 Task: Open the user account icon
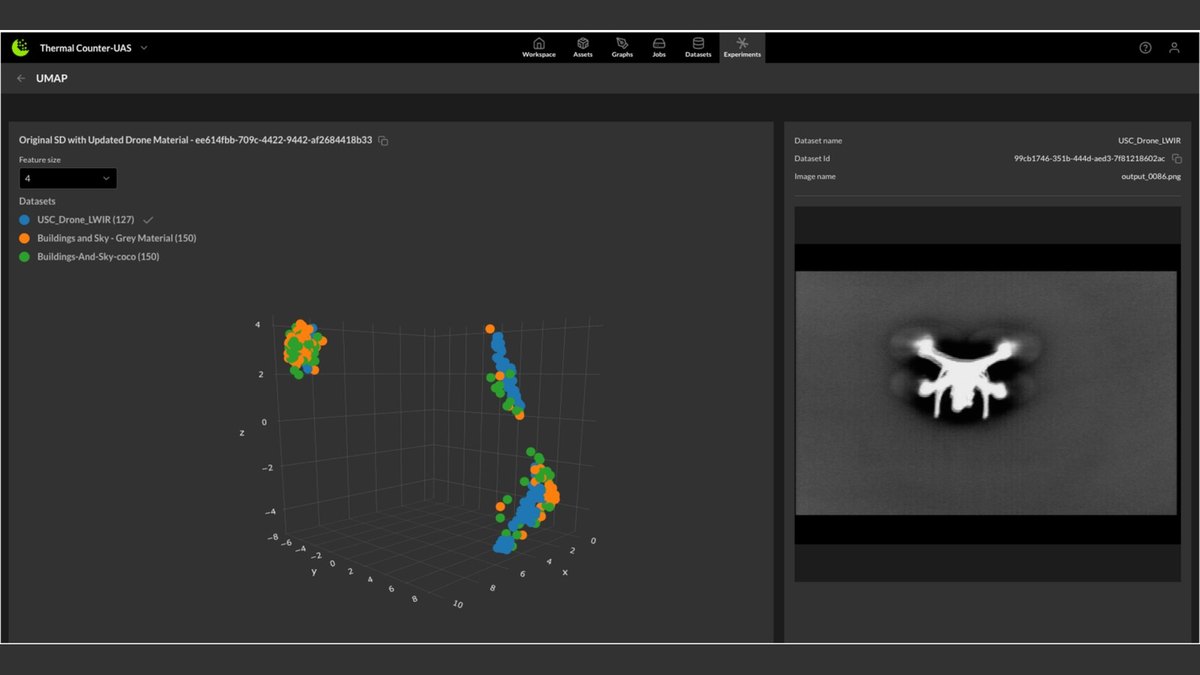[x=1175, y=48]
